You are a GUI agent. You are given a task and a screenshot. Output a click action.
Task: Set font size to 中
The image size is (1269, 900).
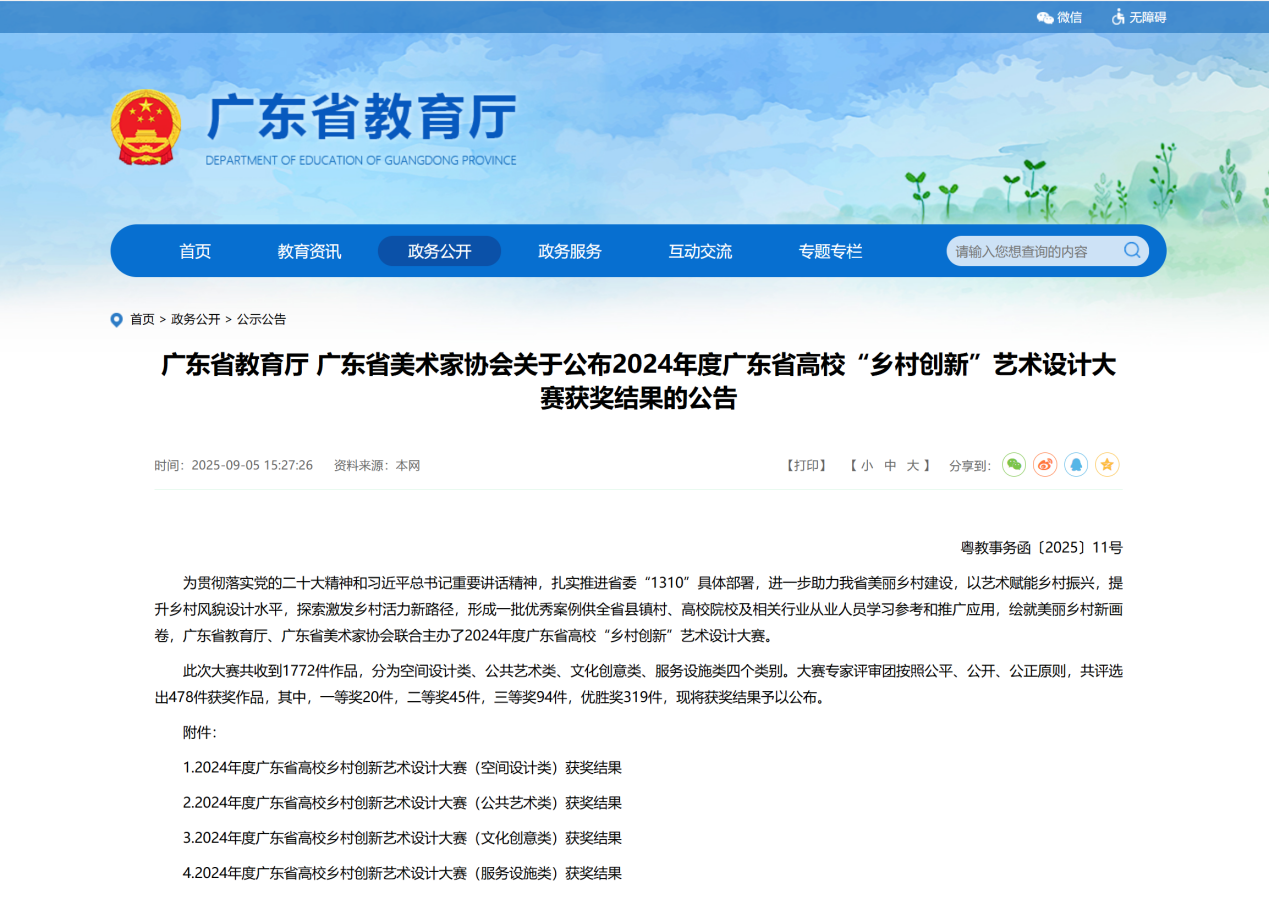[890, 466]
